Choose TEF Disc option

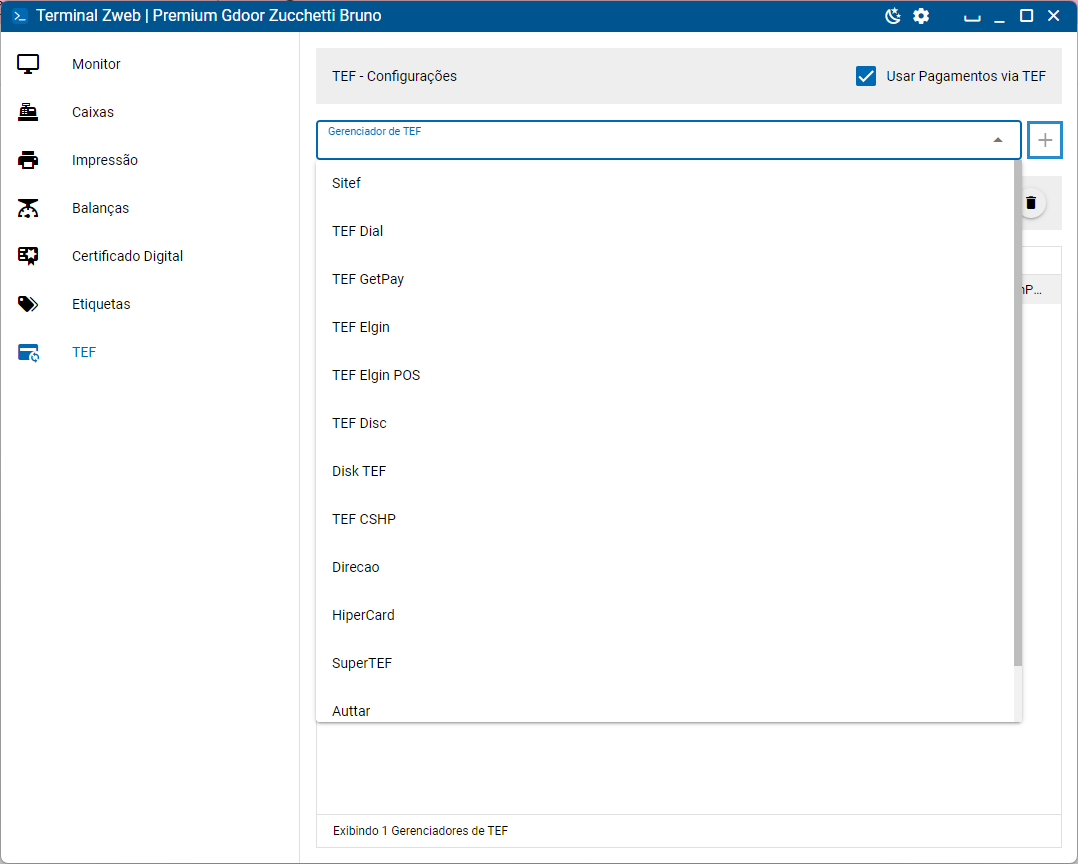[665, 423]
